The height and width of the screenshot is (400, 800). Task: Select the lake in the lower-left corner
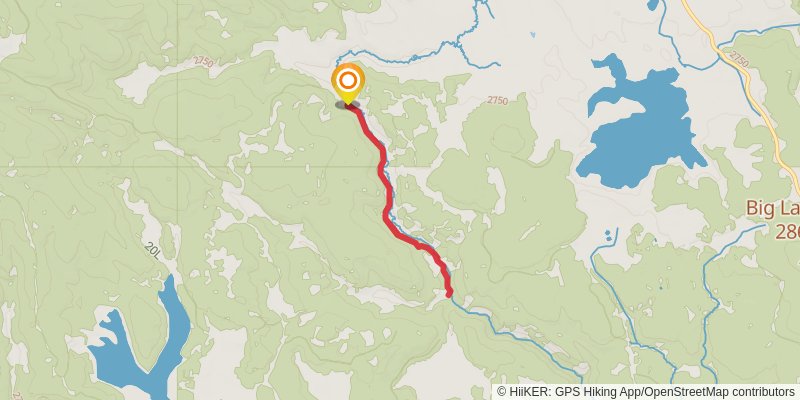(140, 344)
